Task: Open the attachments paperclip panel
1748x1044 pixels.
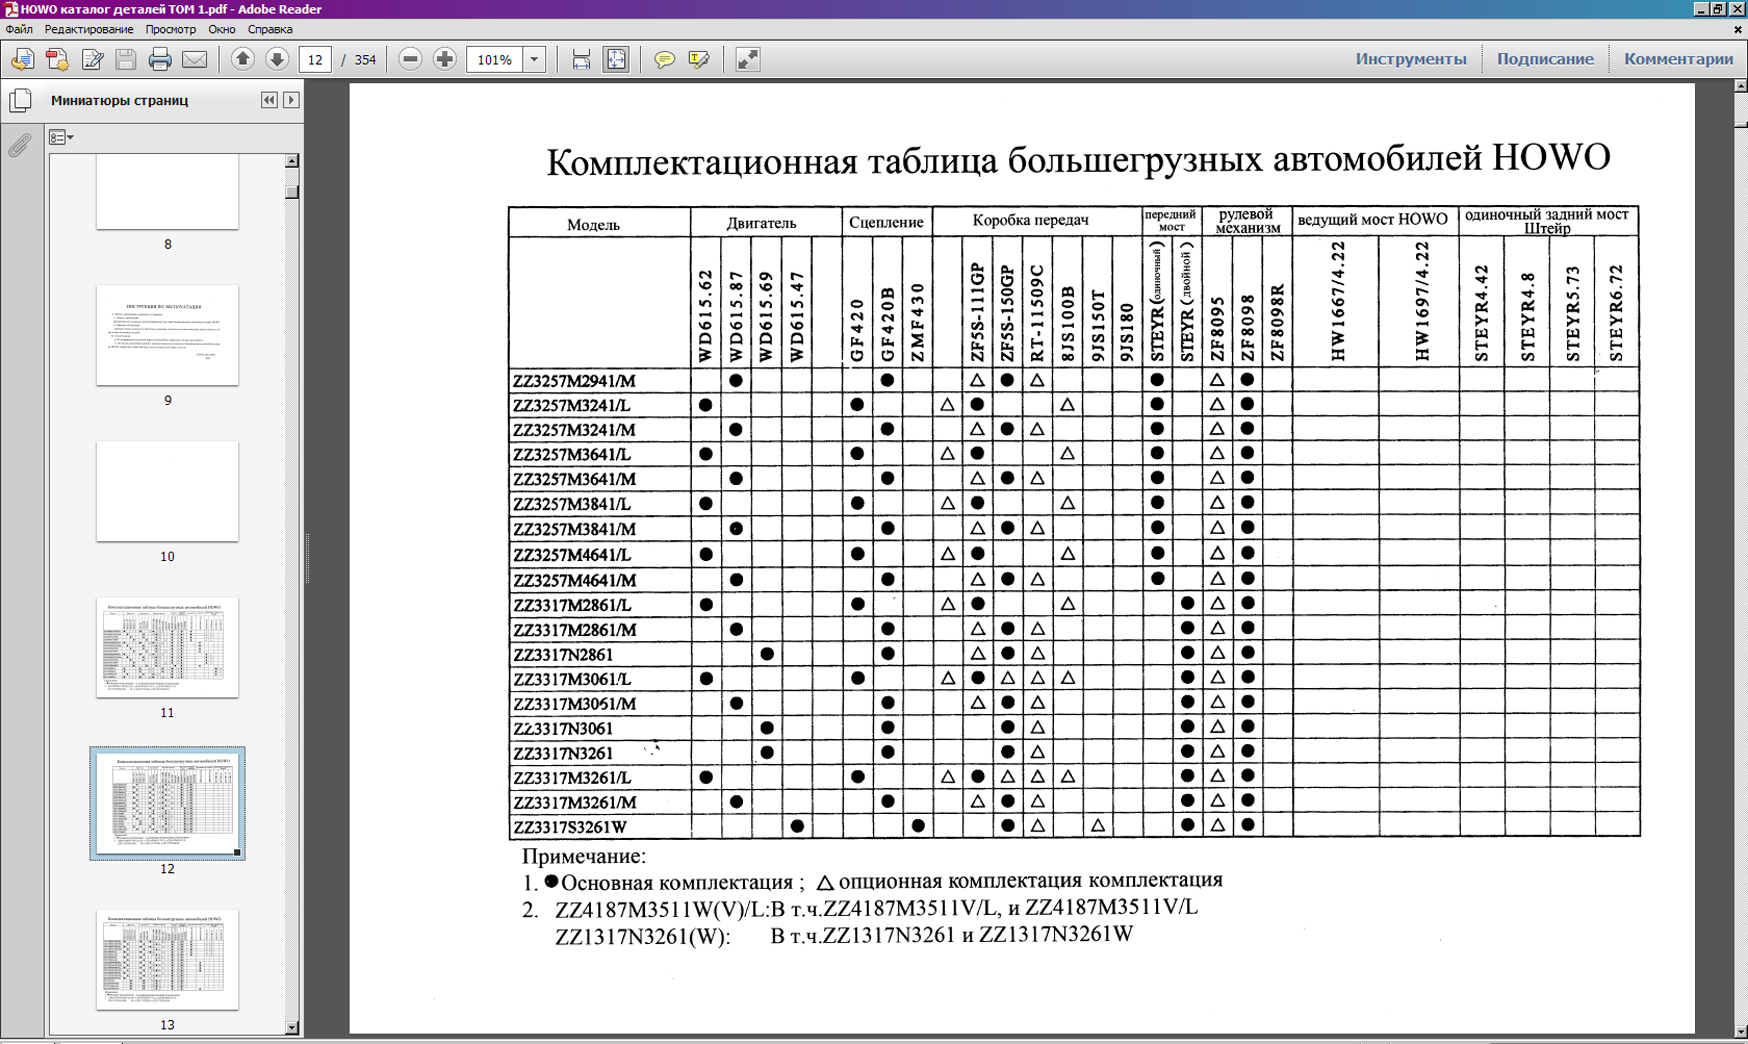Action: pyautogui.click(x=19, y=146)
